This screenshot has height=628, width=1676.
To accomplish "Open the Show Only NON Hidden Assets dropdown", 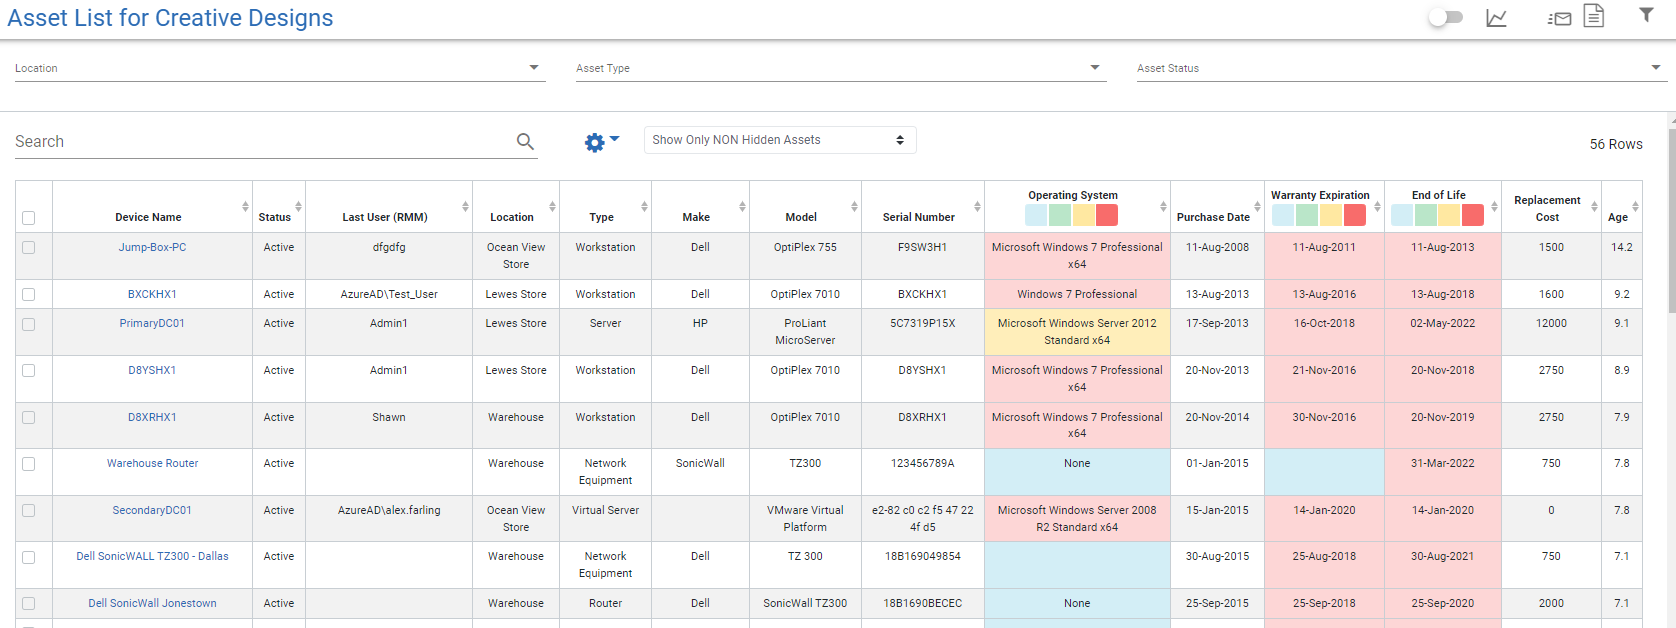I will coord(780,140).
